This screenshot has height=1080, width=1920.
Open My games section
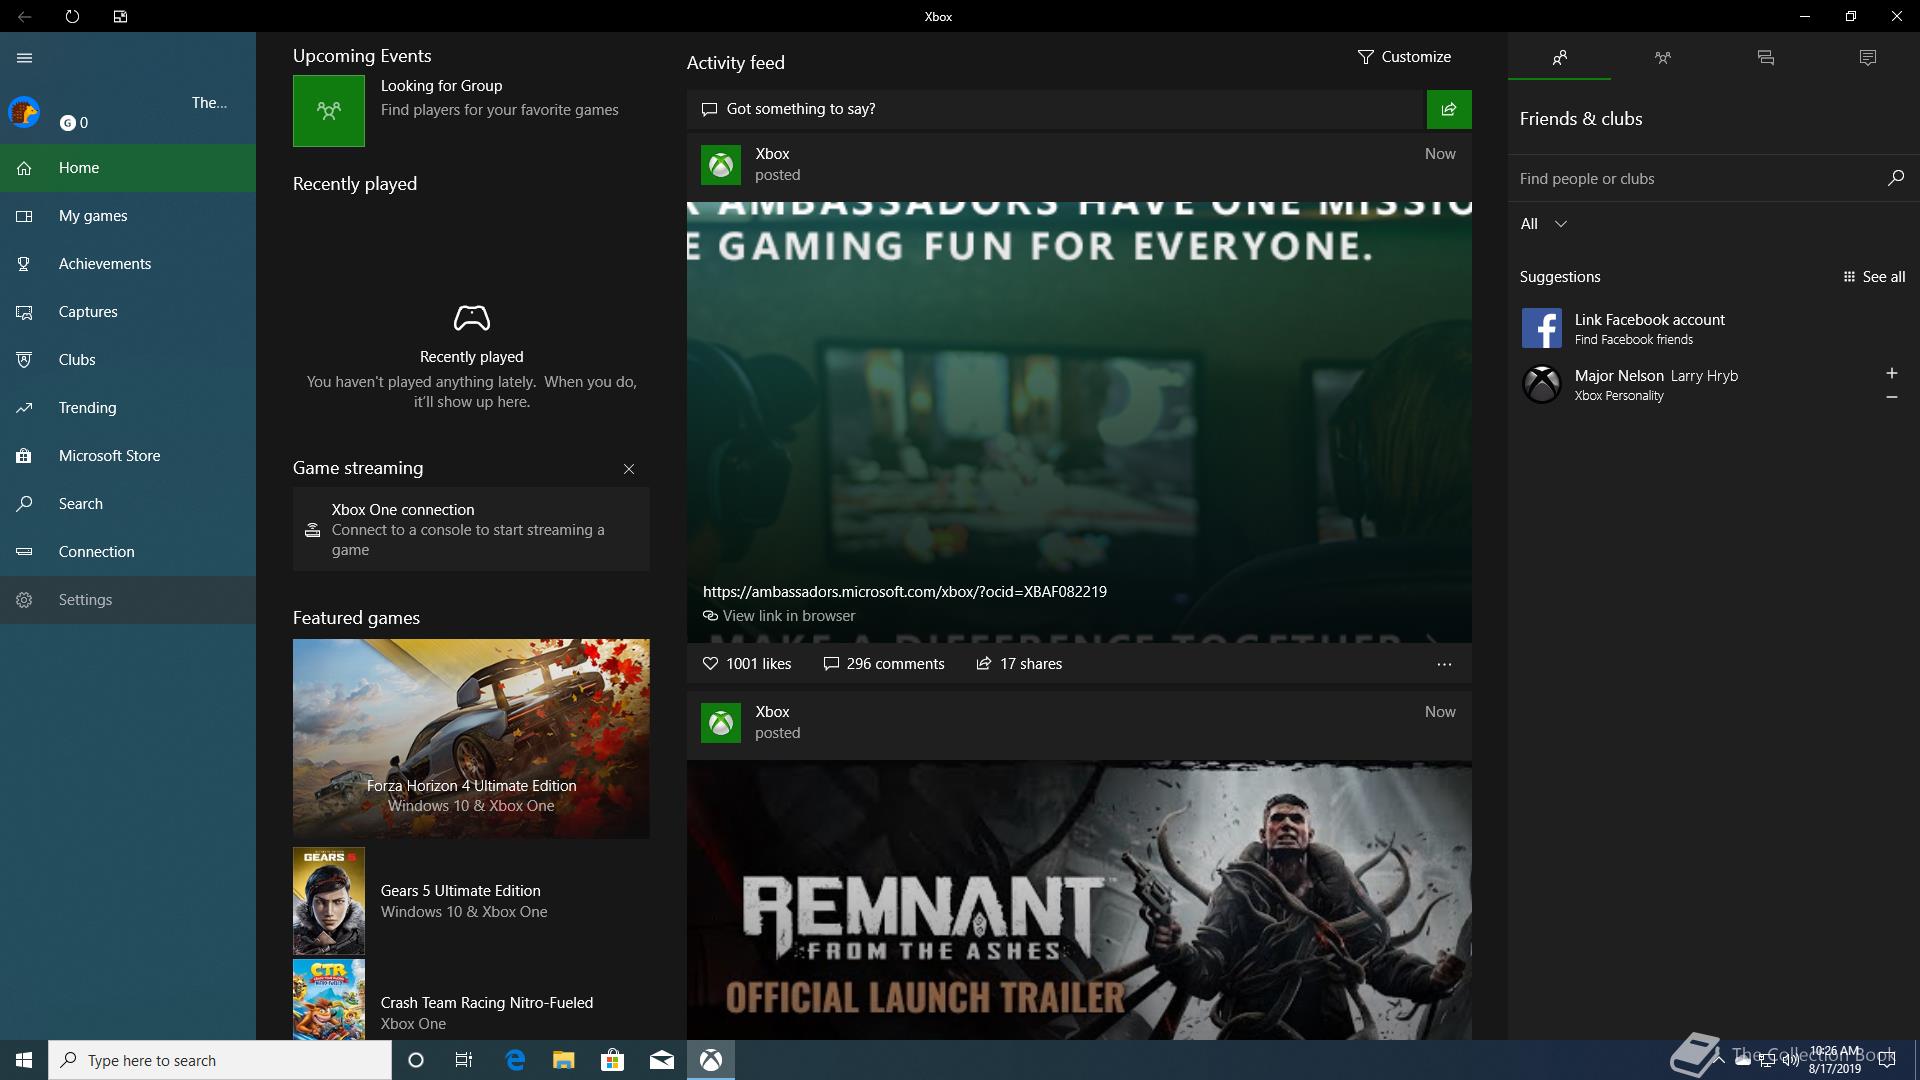pos(128,216)
